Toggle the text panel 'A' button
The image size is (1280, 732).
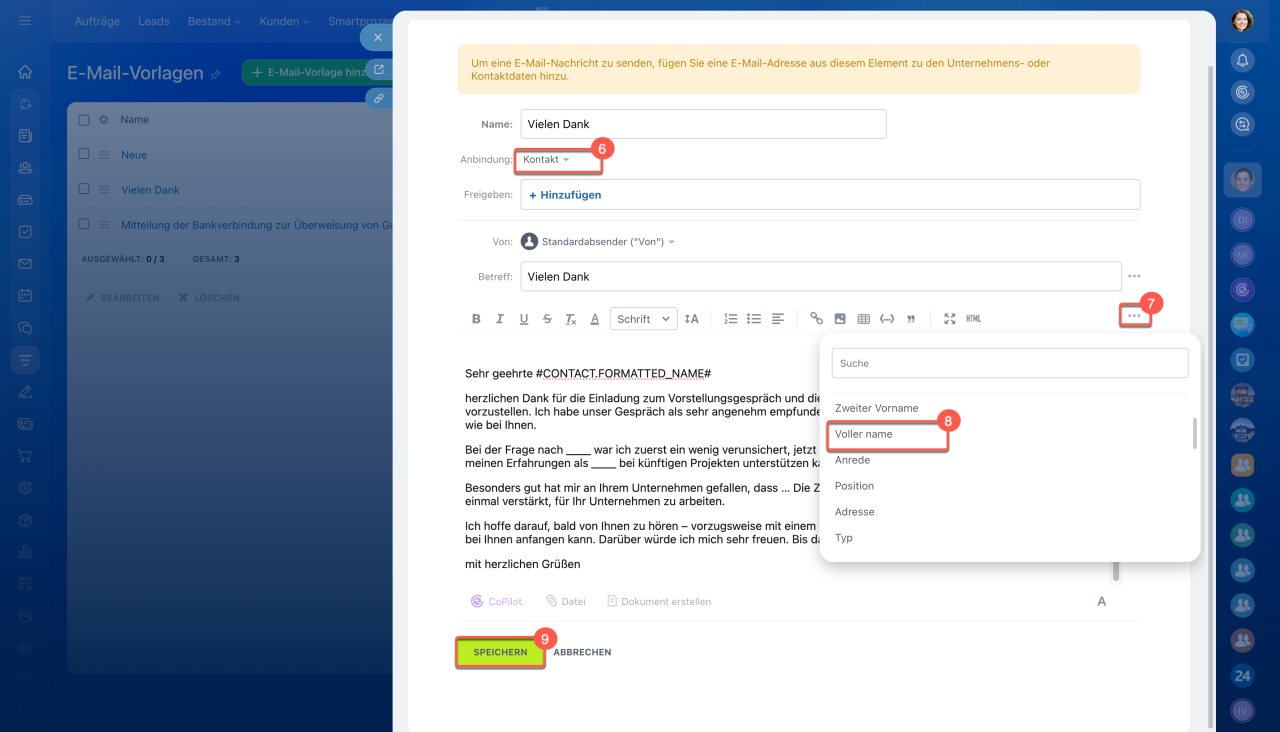(x=1102, y=602)
